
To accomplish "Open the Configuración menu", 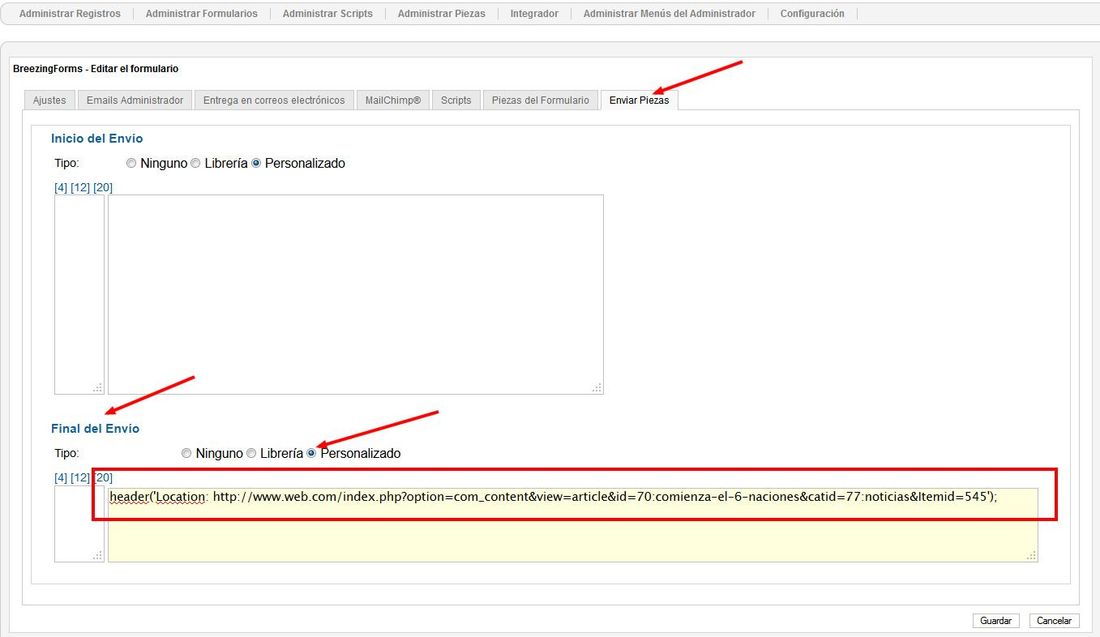I will [x=812, y=13].
